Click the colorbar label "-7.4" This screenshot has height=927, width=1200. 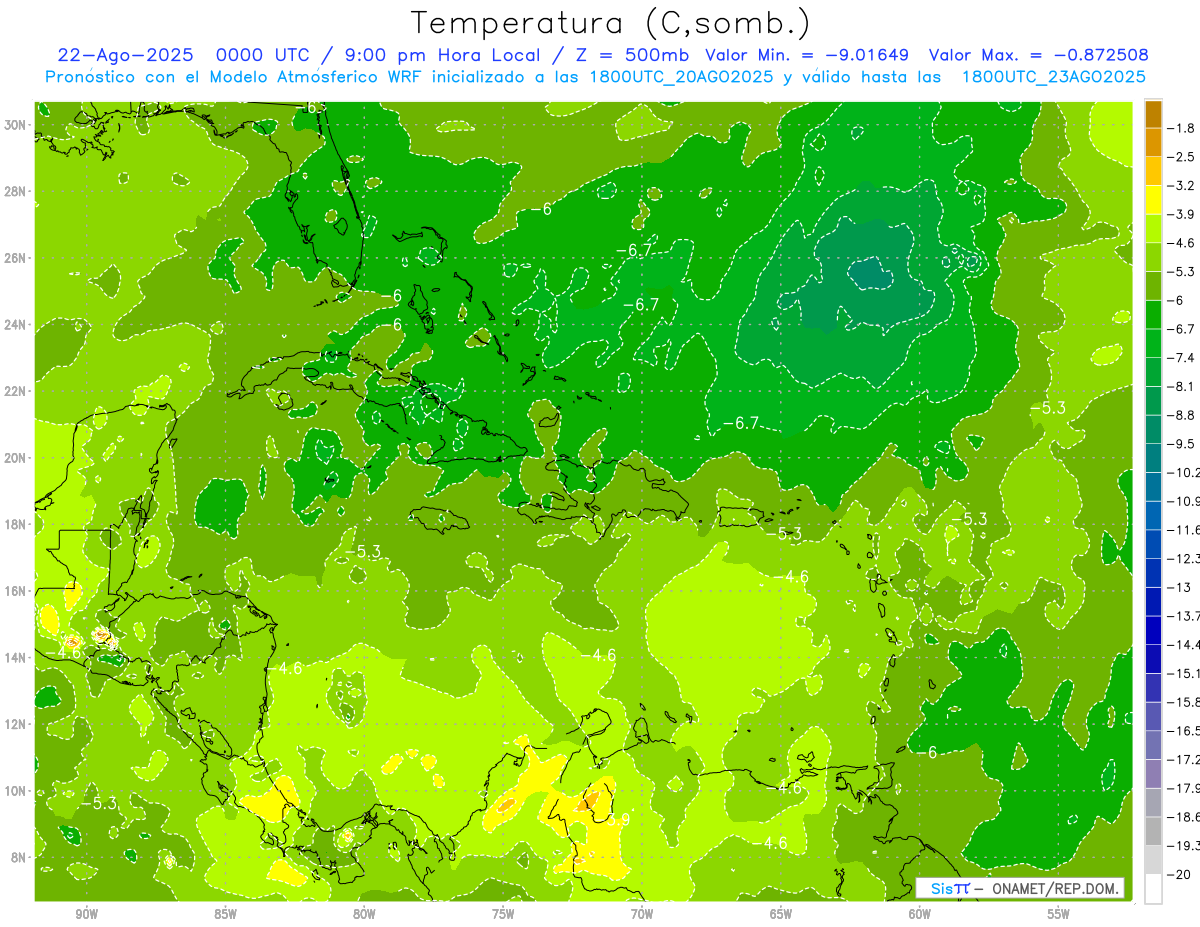point(1182,358)
